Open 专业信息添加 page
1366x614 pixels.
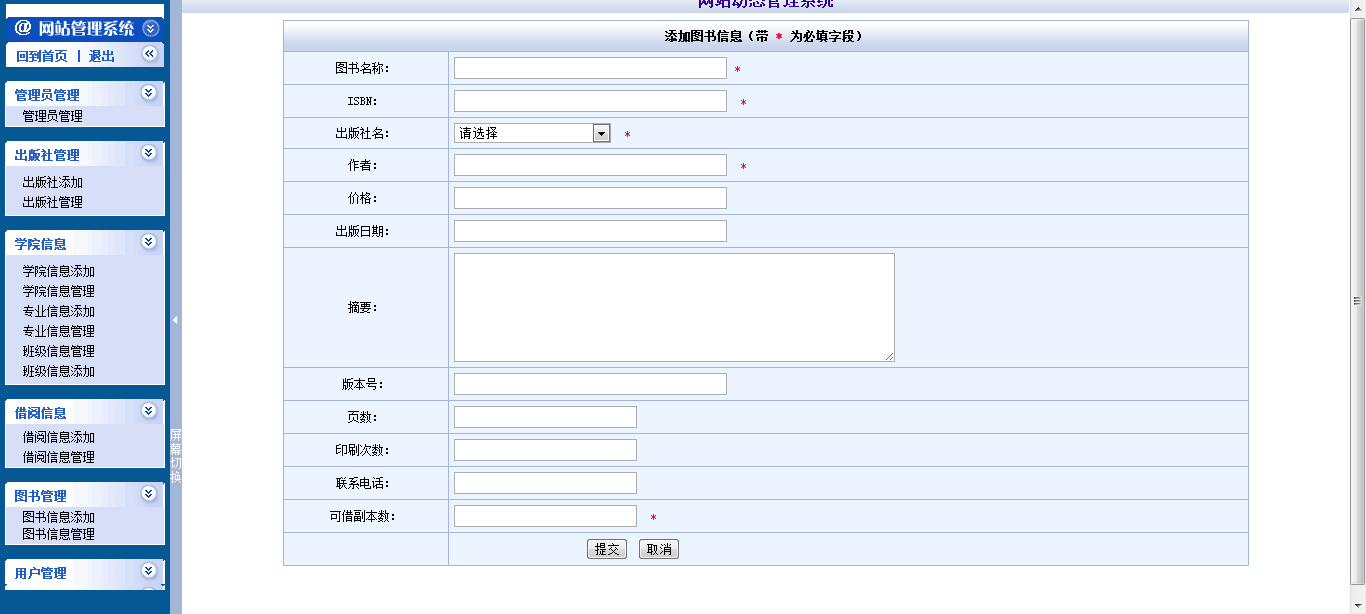point(59,311)
